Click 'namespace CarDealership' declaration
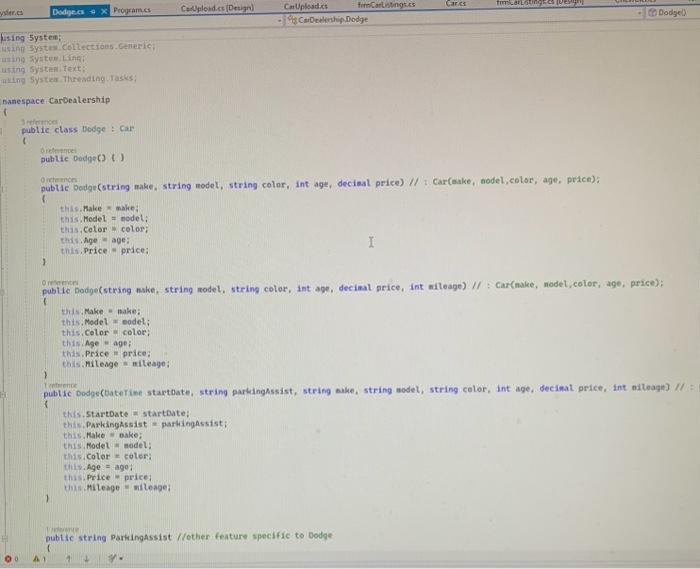Viewport: 700px width, 569px height. click(56, 100)
